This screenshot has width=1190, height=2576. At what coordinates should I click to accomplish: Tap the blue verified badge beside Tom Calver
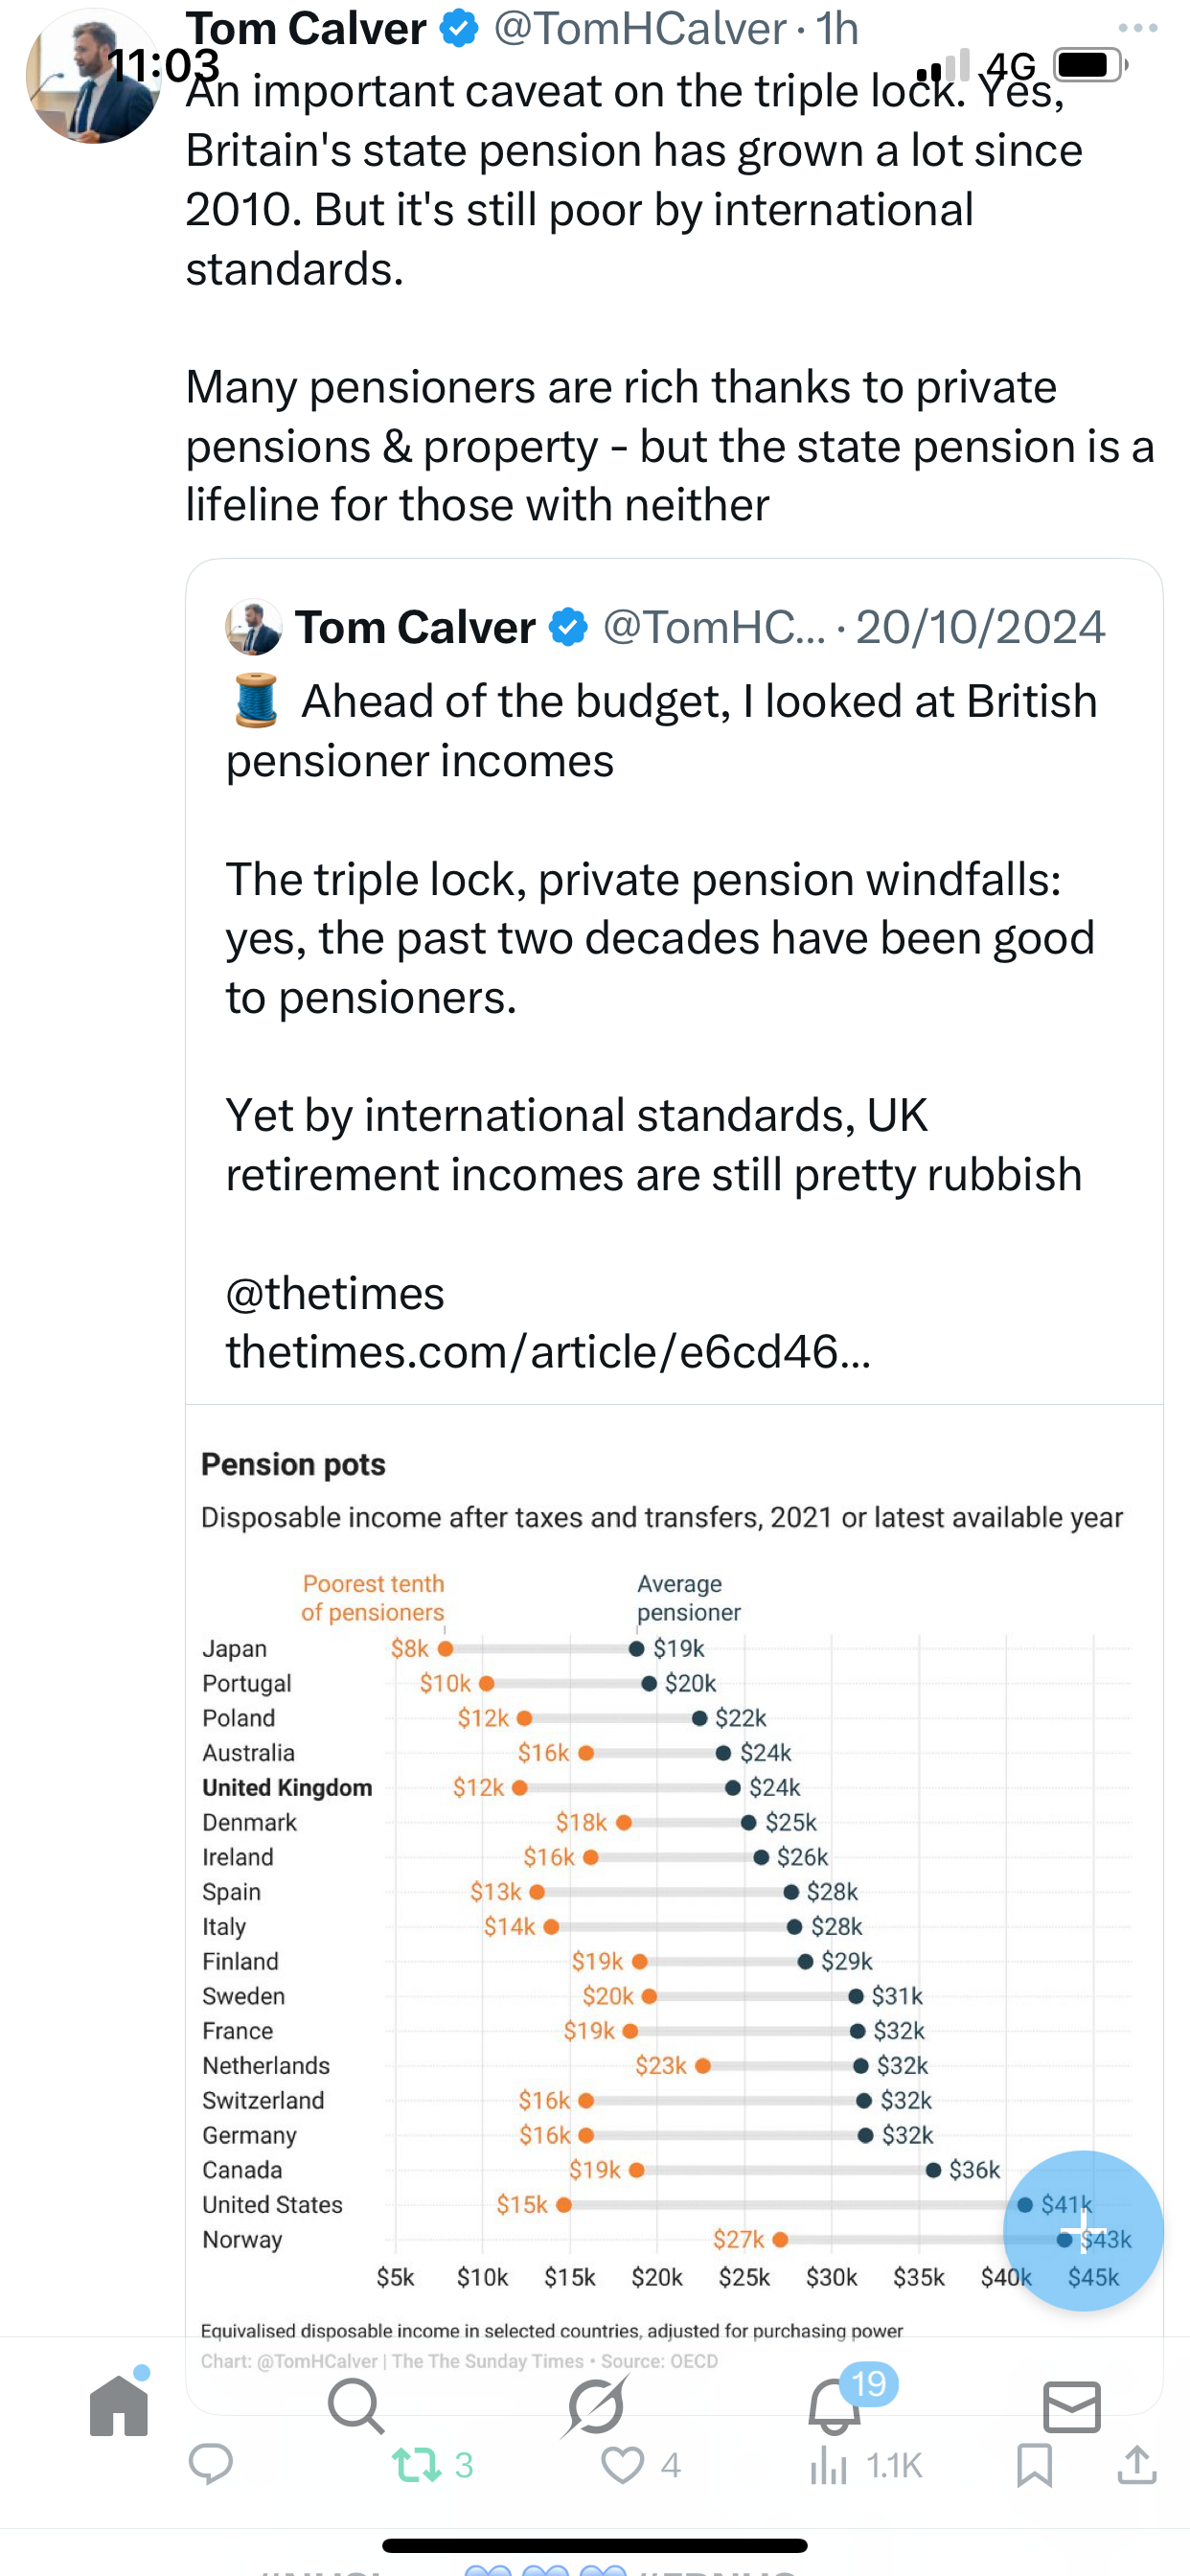tap(459, 29)
